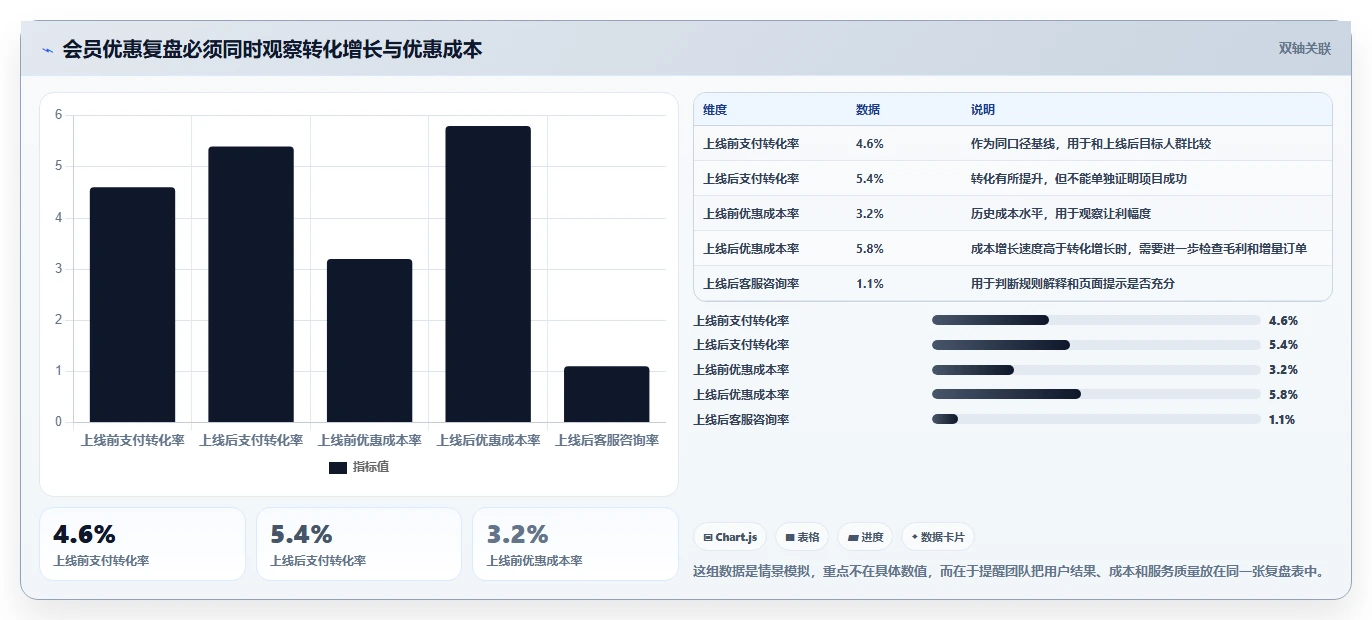Click the 5.8% progress list value

coord(1283,395)
